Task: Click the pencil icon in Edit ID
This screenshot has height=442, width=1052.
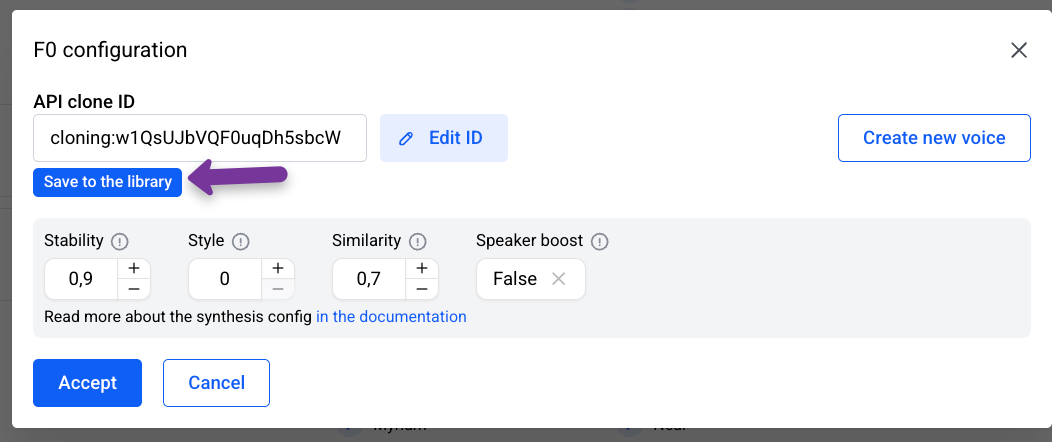Action: [406, 139]
